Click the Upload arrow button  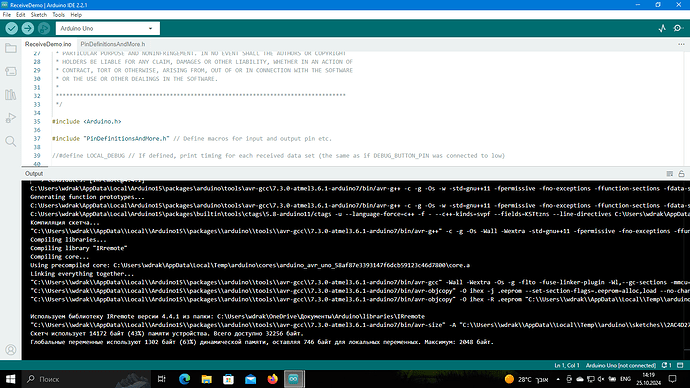(x=28, y=28)
